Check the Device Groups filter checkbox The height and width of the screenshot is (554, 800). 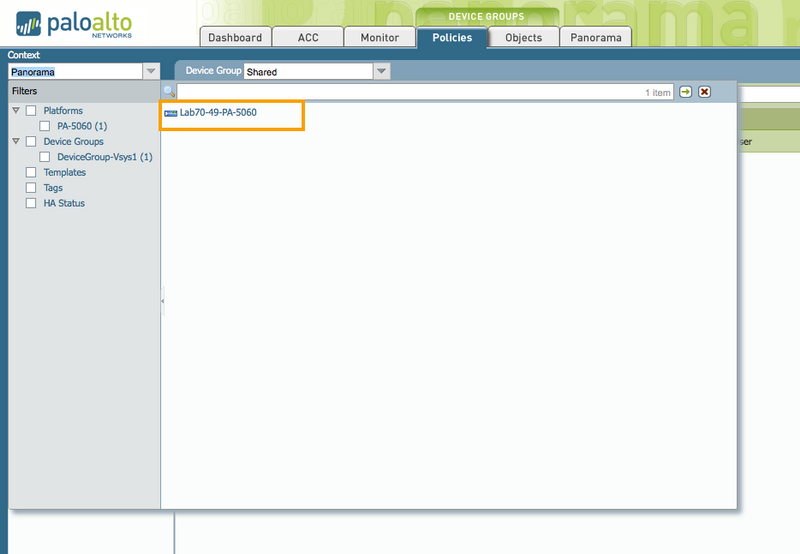[31, 141]
